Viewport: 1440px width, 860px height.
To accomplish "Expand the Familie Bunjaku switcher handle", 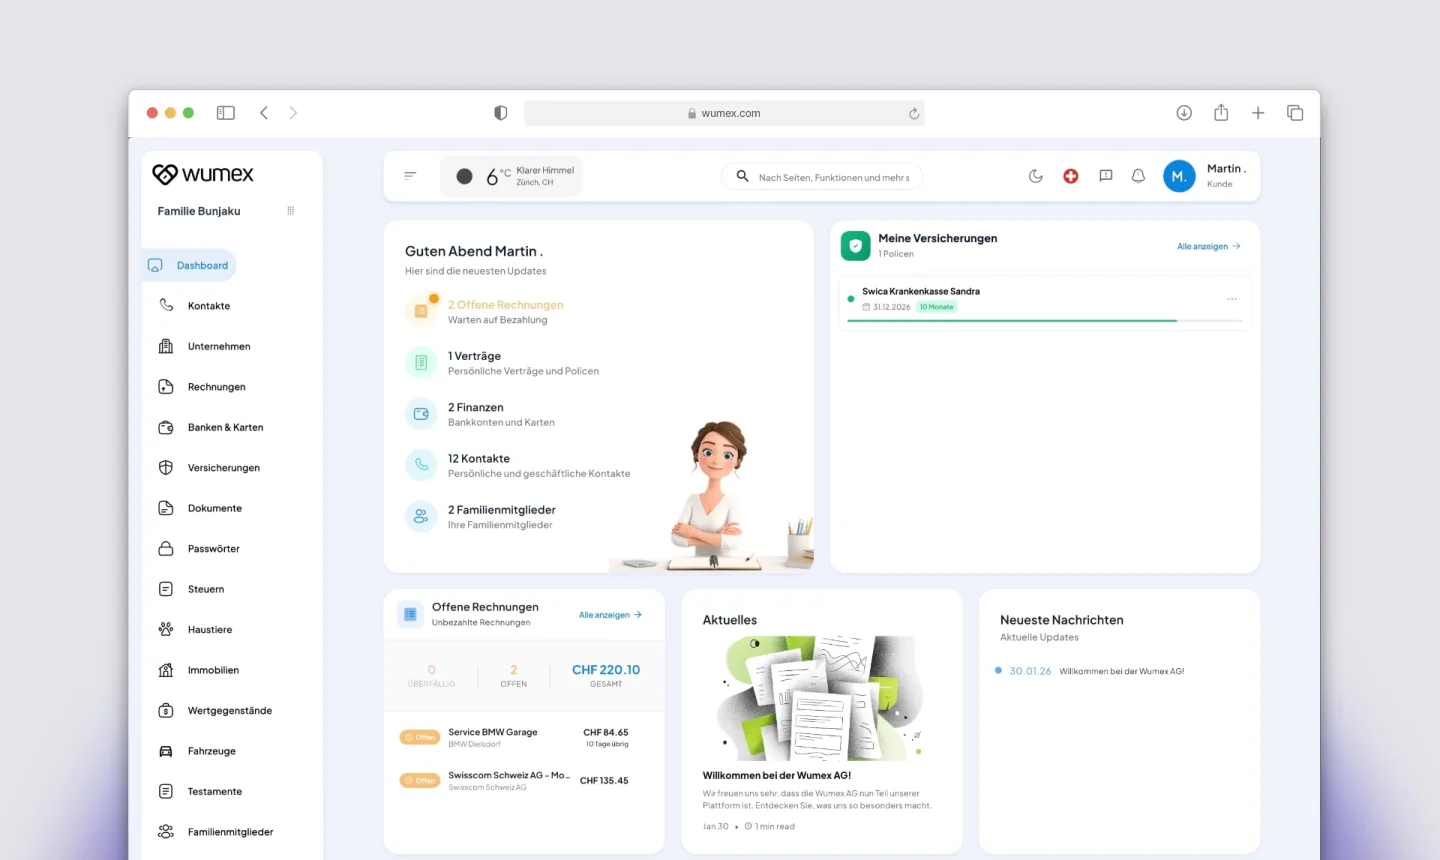I will click(x=291, y=211).
